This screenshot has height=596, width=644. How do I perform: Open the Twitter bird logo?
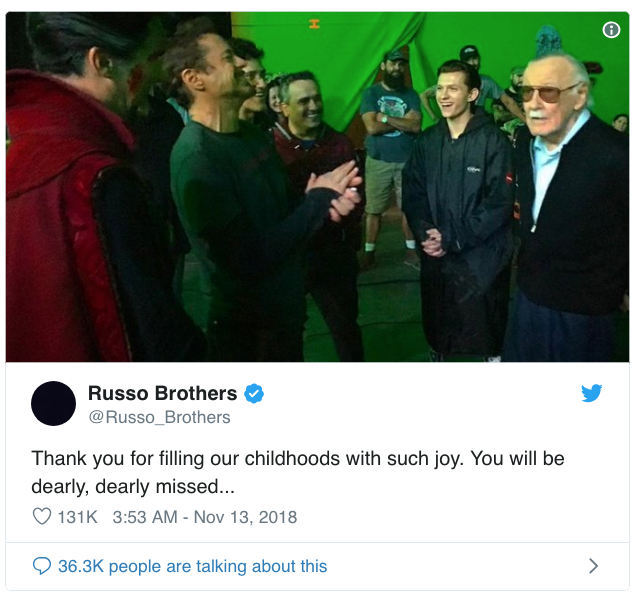591,393
